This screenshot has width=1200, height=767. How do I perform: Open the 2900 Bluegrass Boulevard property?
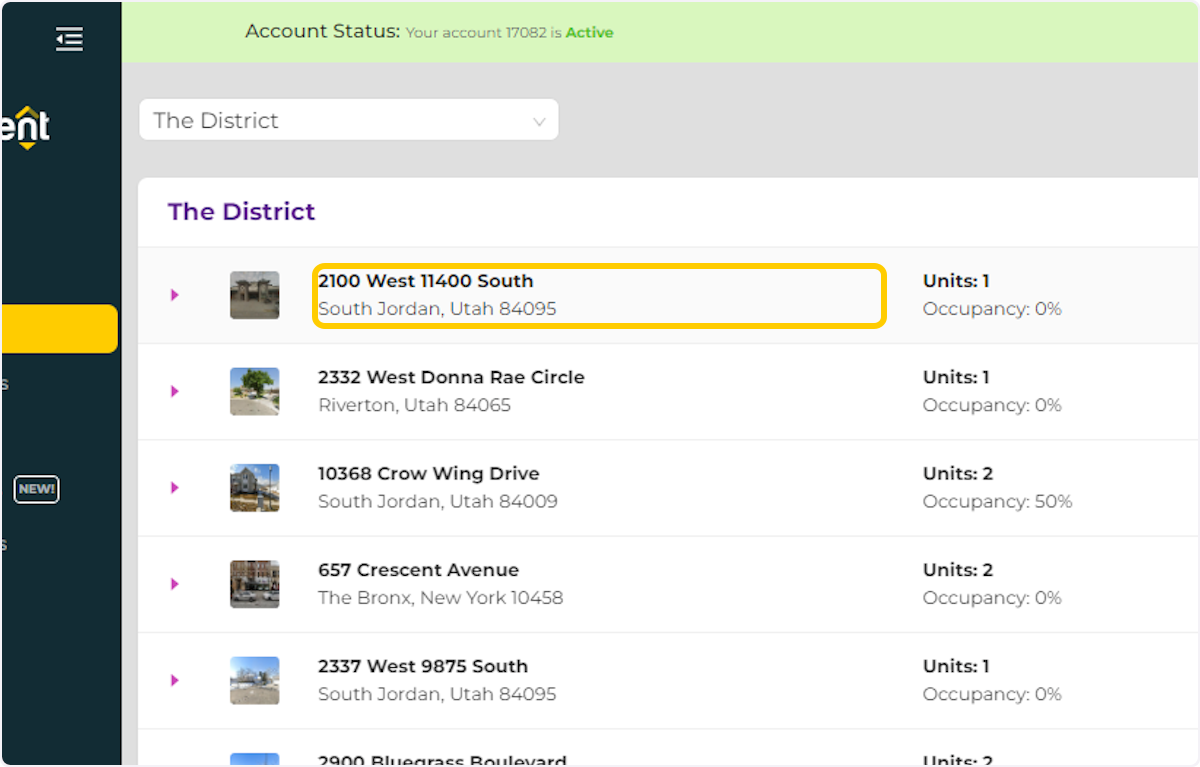(443, 760)
